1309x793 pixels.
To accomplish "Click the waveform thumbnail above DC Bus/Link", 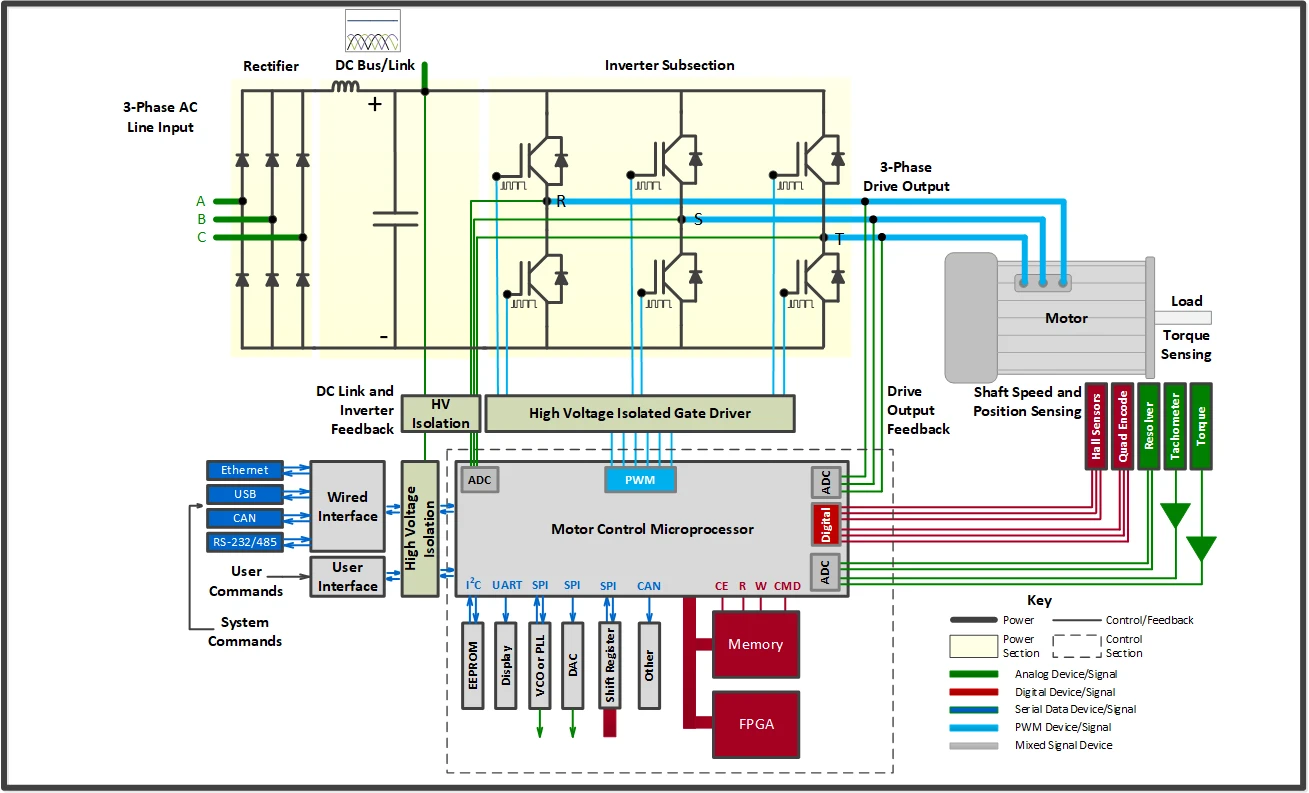I will [372, 31].
